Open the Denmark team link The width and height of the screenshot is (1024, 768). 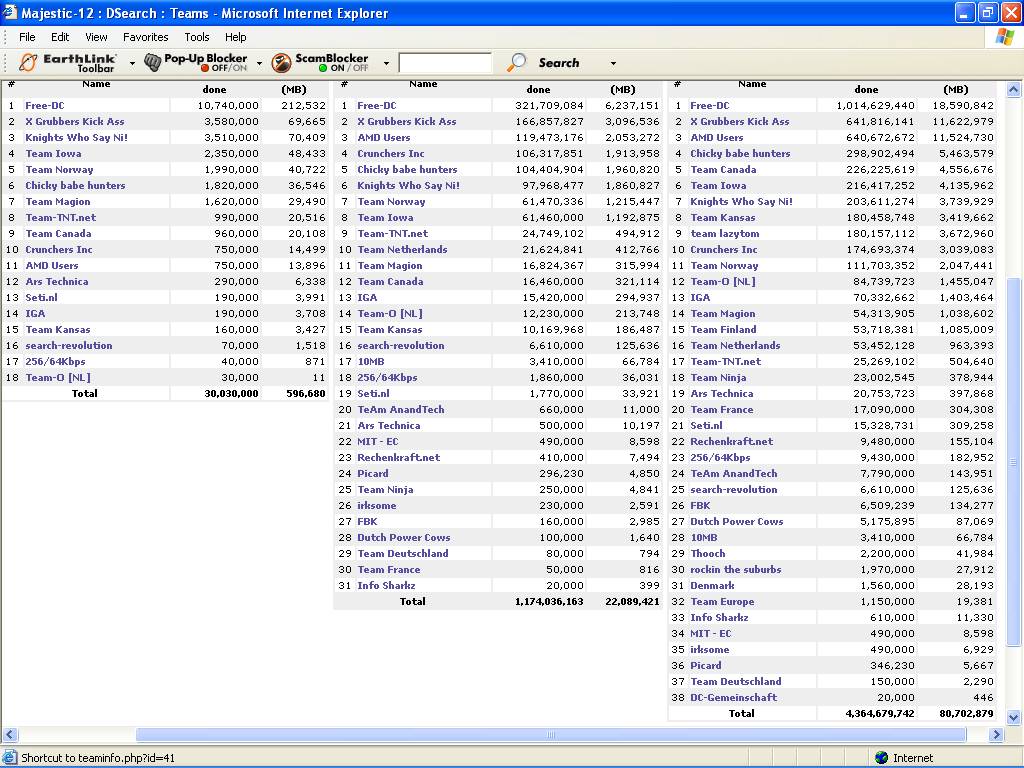tap(712, 586)
